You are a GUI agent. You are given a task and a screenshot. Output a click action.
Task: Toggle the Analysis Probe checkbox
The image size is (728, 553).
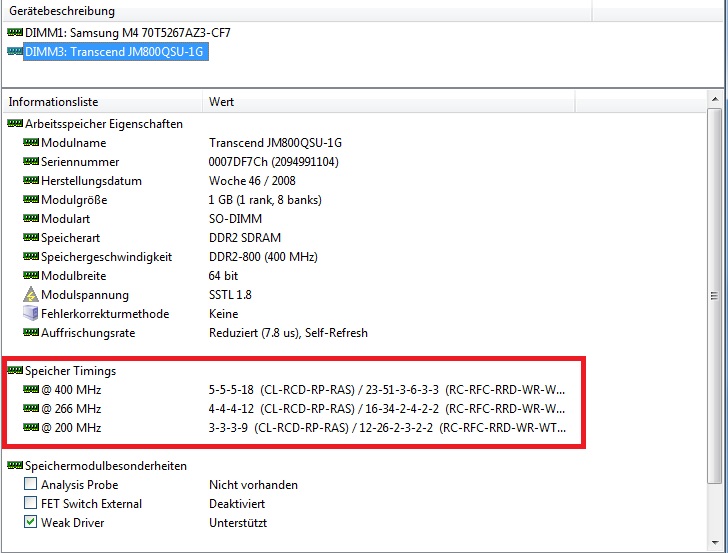pyautogui.click(x=30, y=484)
